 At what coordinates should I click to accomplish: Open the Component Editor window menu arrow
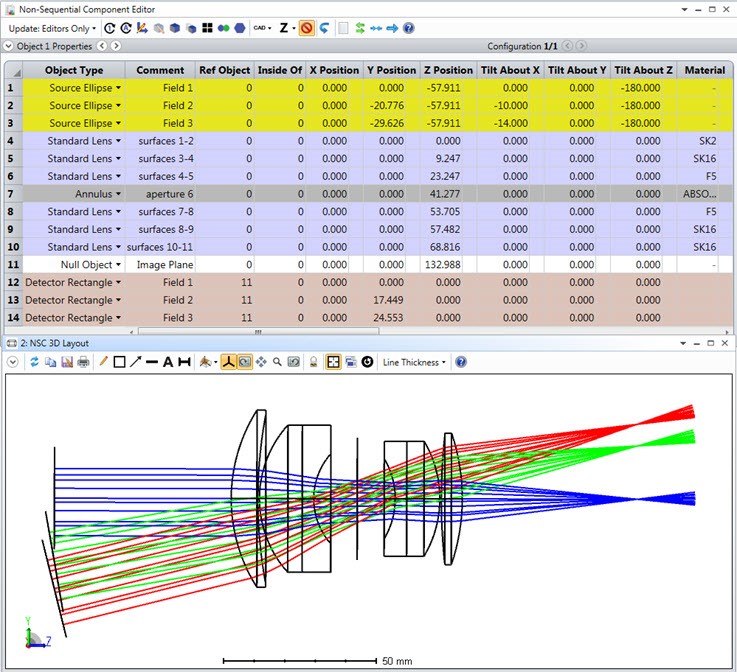(684, 9)
